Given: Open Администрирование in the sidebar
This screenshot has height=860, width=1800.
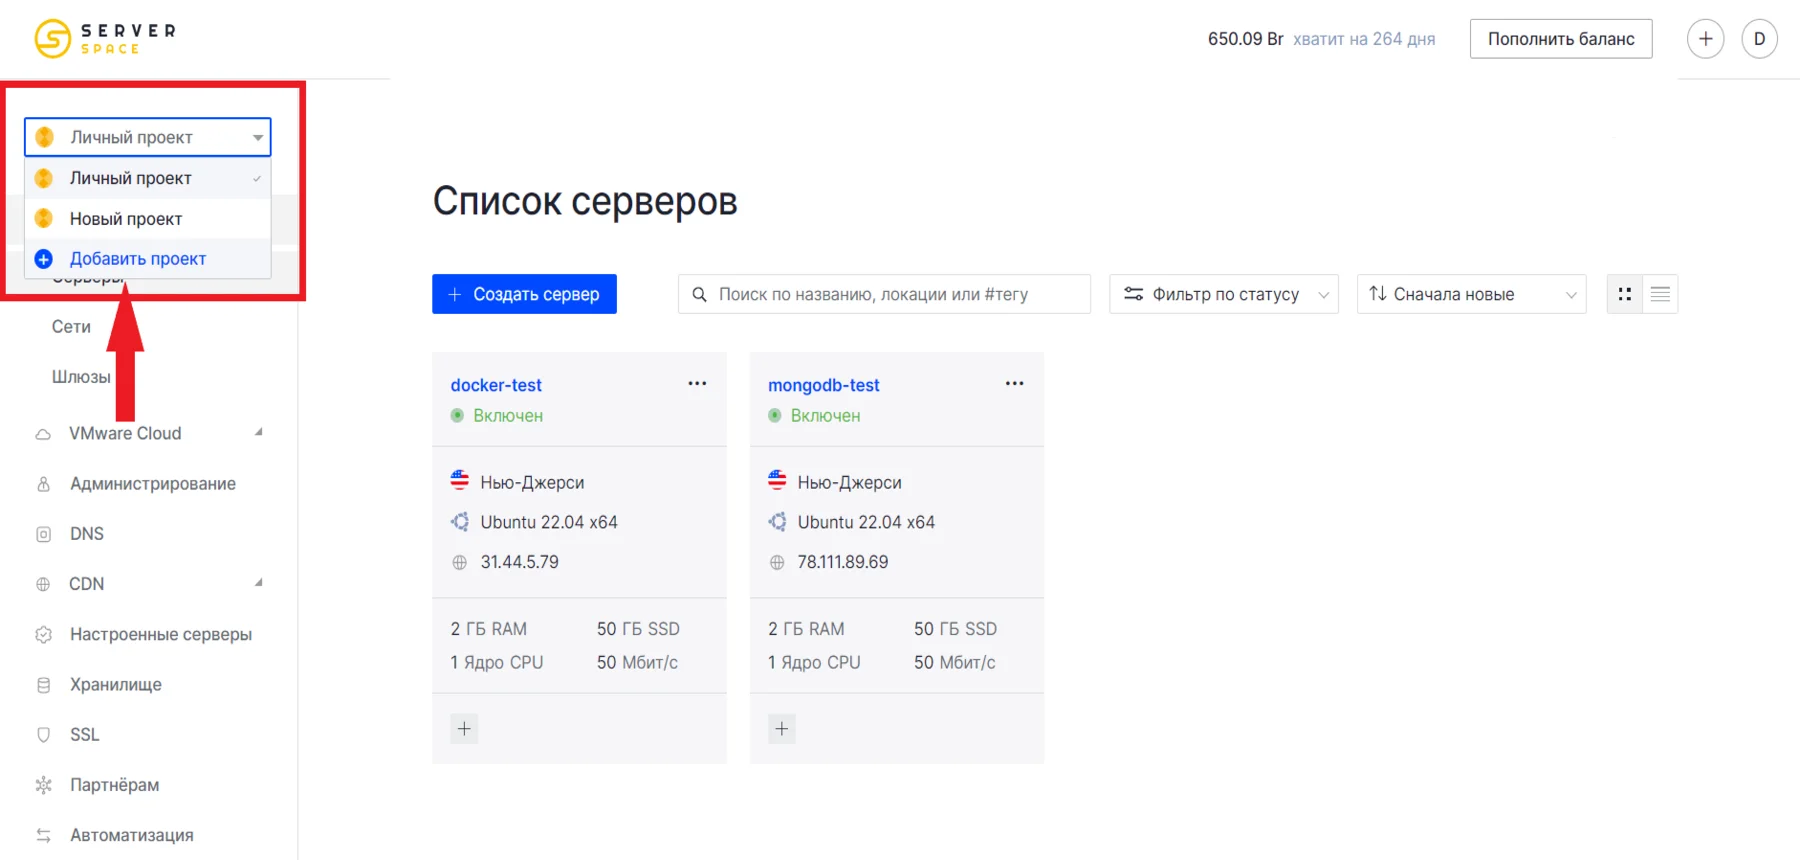Looking at the screenshot, I should [153, 484].
